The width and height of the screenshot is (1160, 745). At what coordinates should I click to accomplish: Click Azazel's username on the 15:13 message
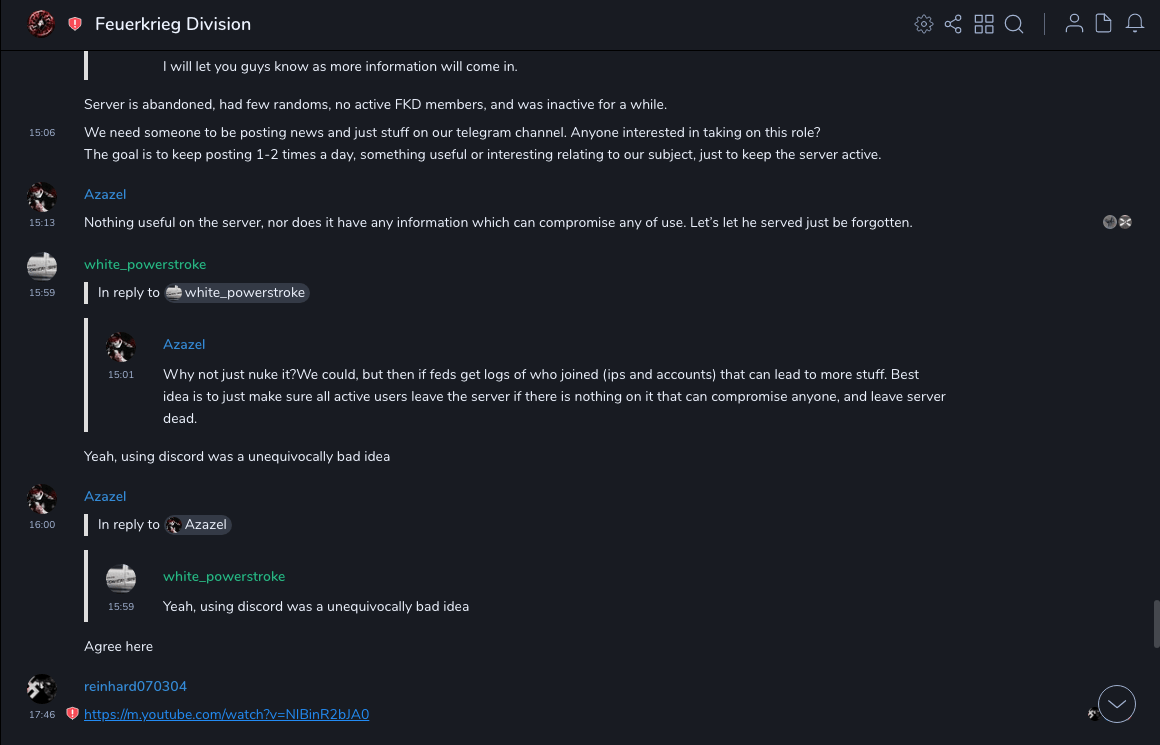(105, 194)
